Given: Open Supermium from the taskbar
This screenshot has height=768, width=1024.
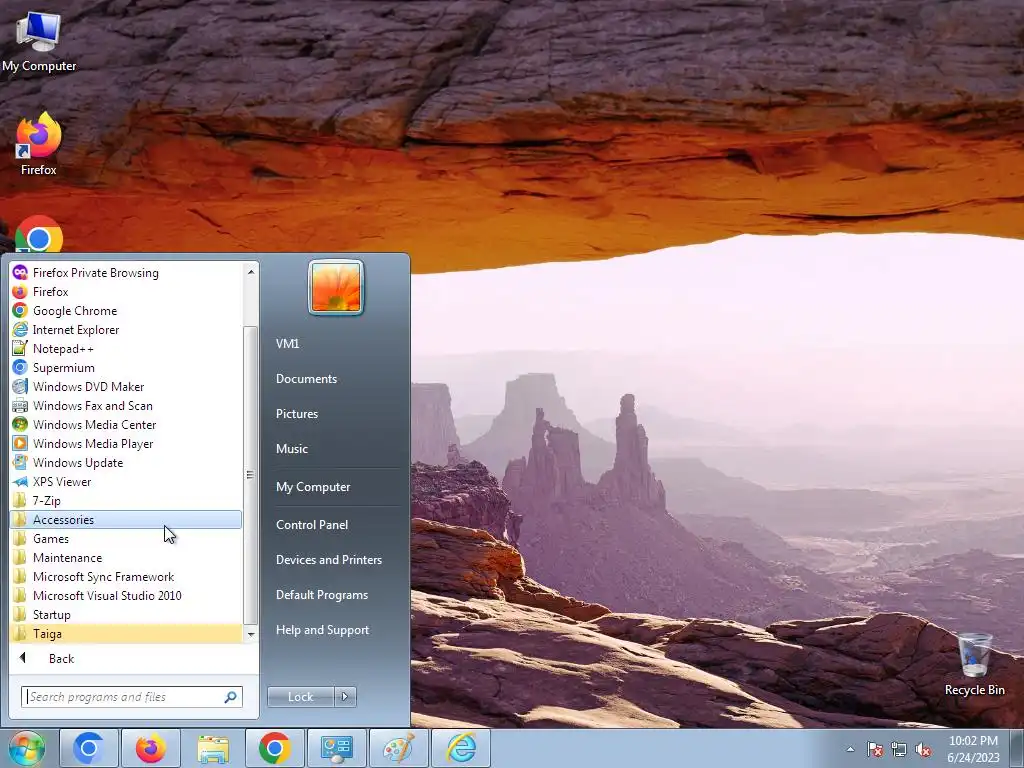Looking at the screenshot, I should pos(89,748).
